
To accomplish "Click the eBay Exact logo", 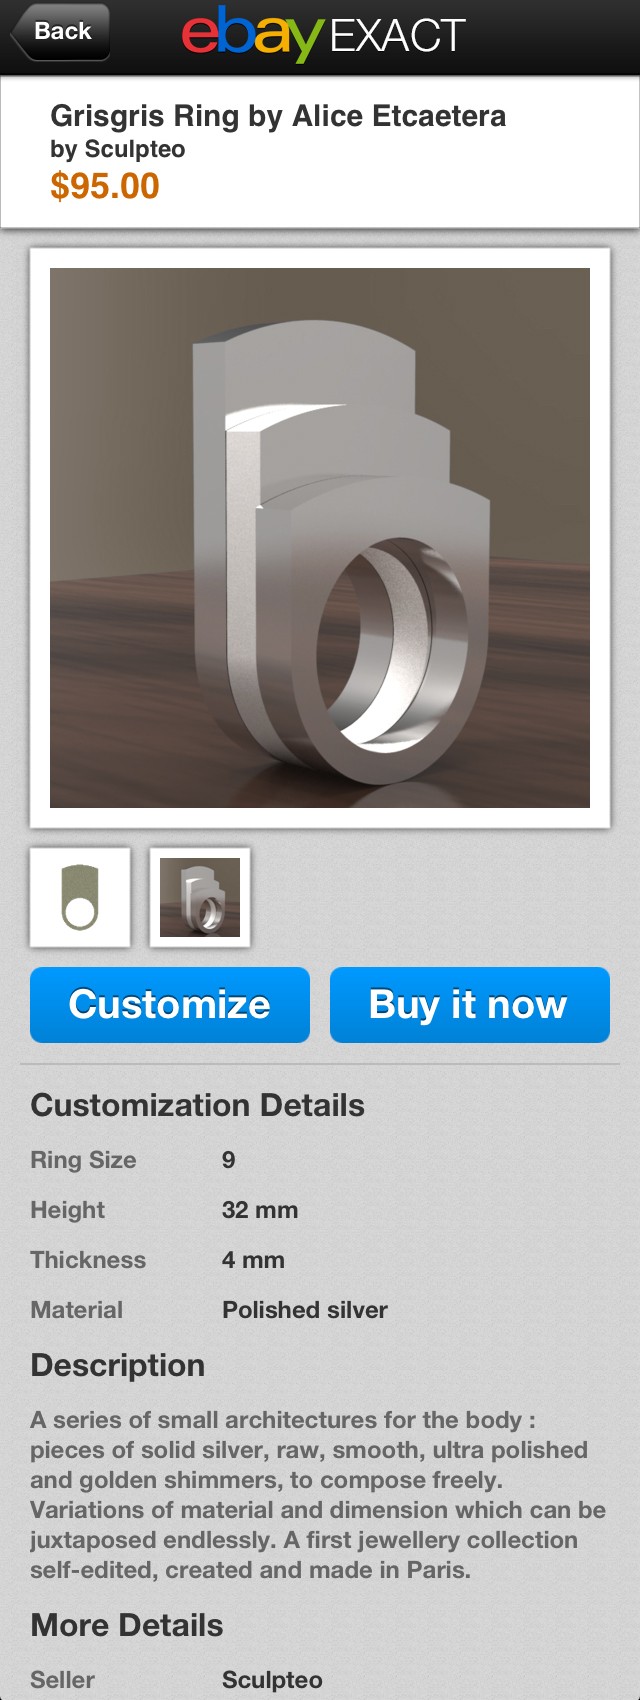I will coord(323,36).
